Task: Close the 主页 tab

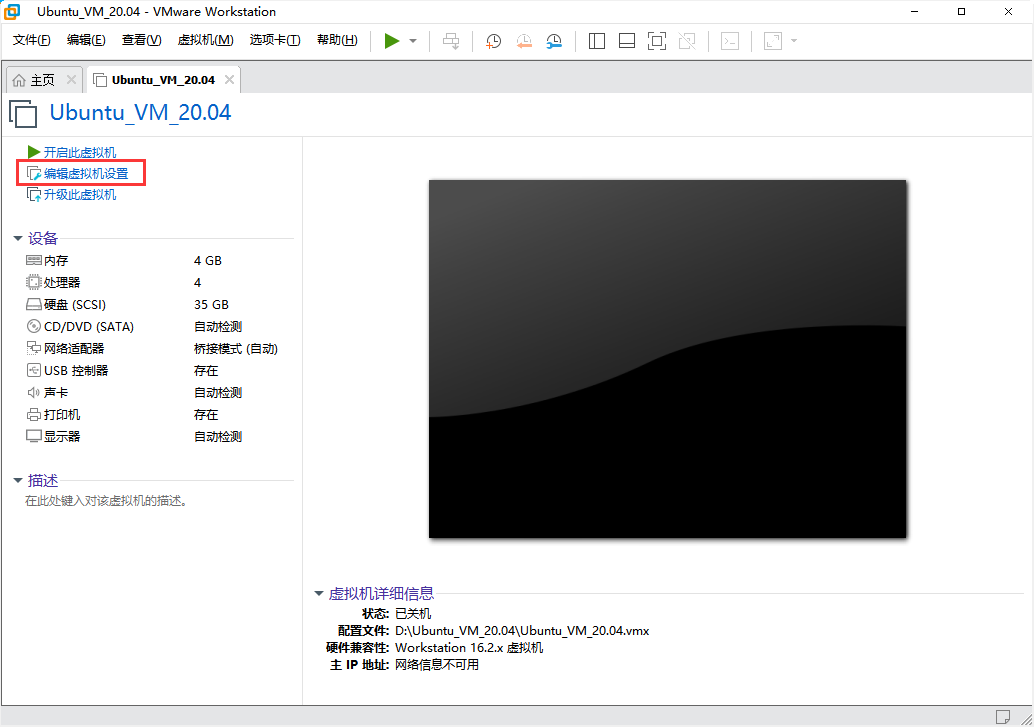Action: click(71, 80)
